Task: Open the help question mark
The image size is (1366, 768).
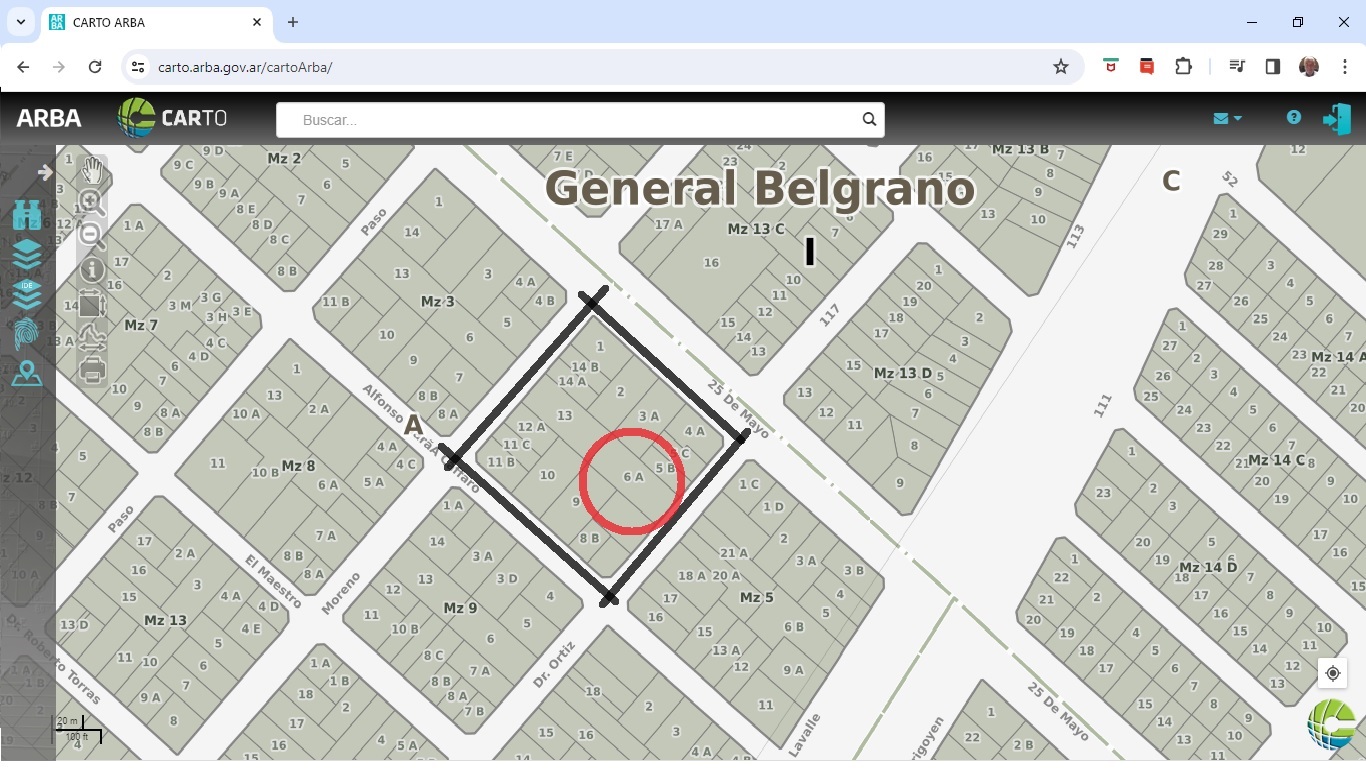Action: tap(1294, 118)
